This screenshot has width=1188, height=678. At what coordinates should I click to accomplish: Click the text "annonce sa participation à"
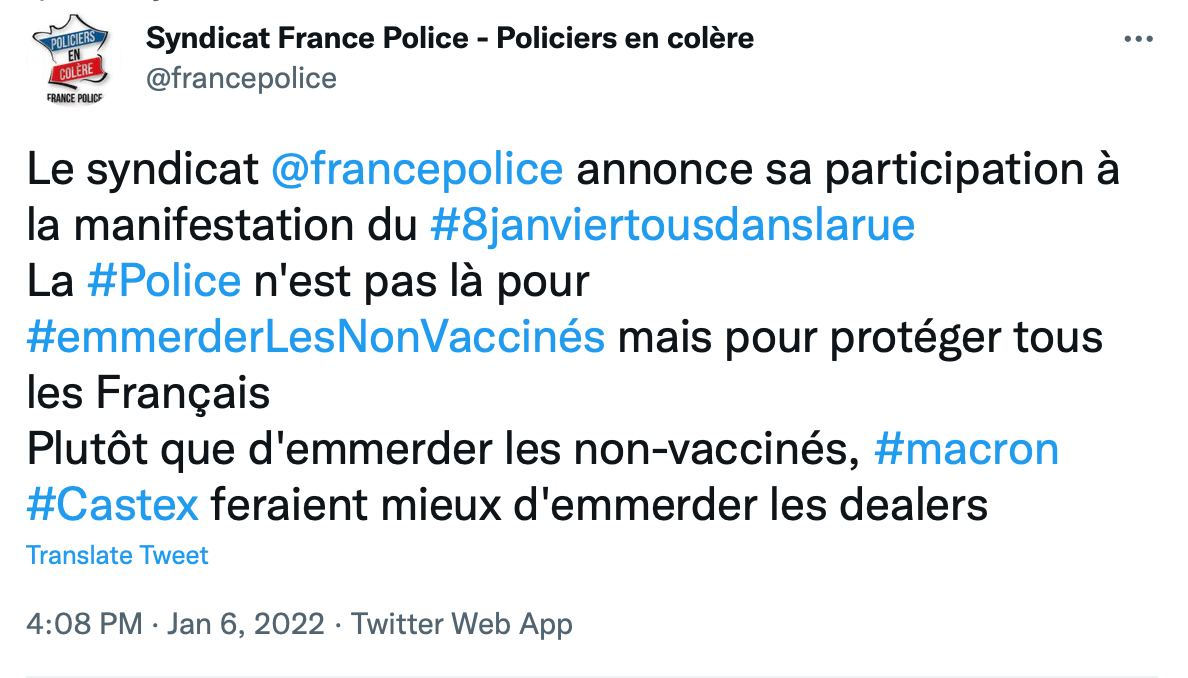[848, 170]
